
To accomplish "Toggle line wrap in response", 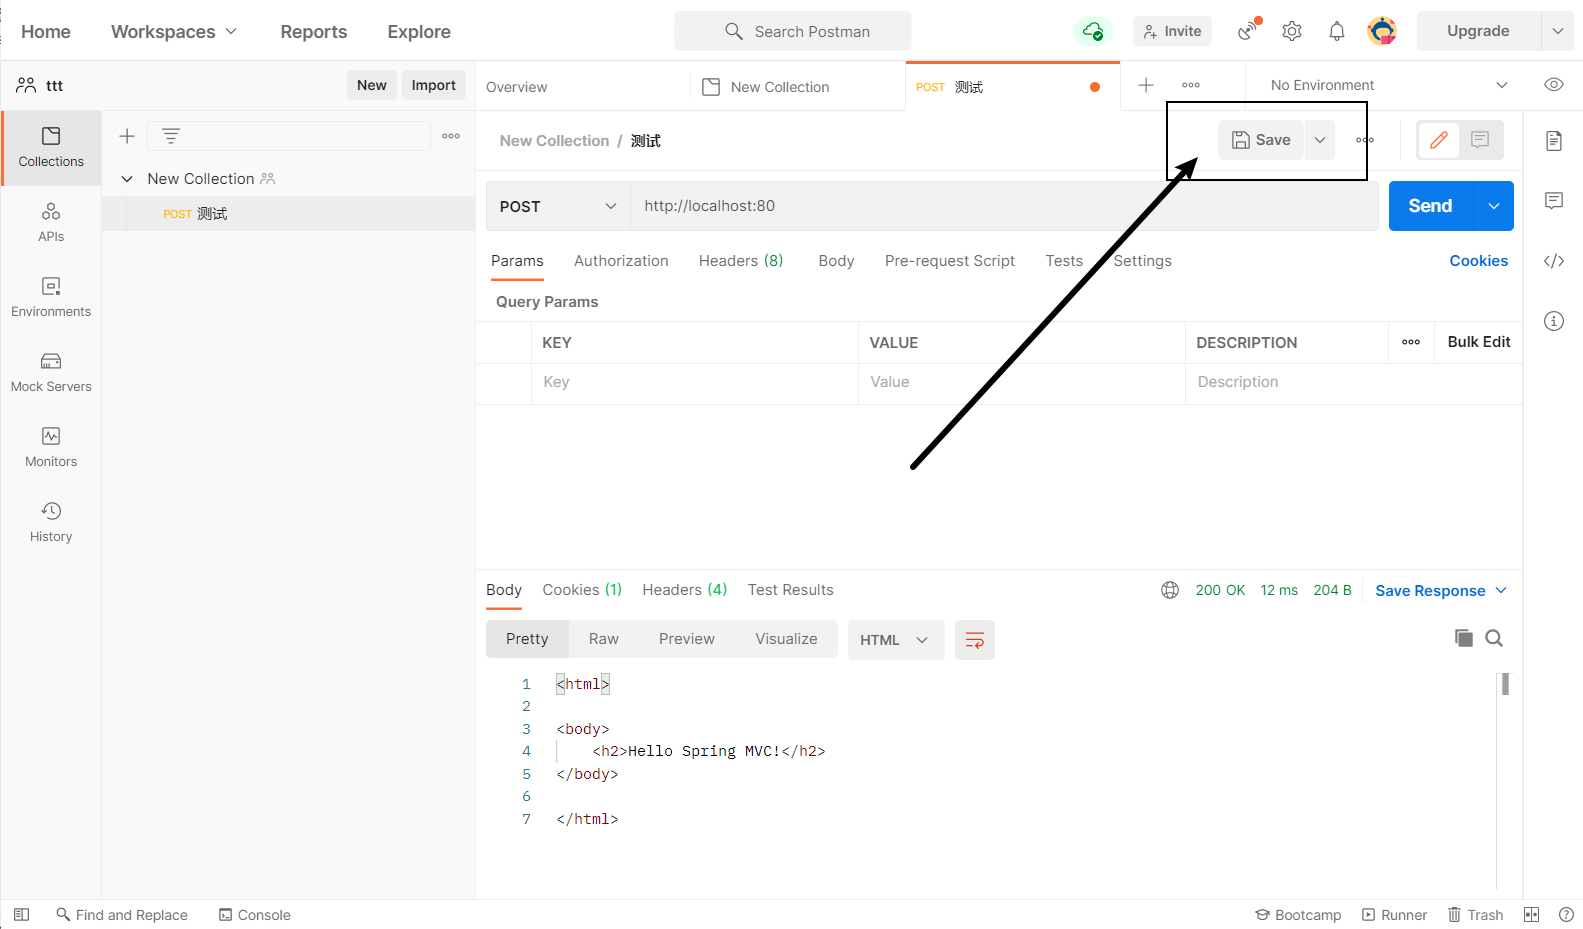I will pyautogui.click(x=975, y=640).
